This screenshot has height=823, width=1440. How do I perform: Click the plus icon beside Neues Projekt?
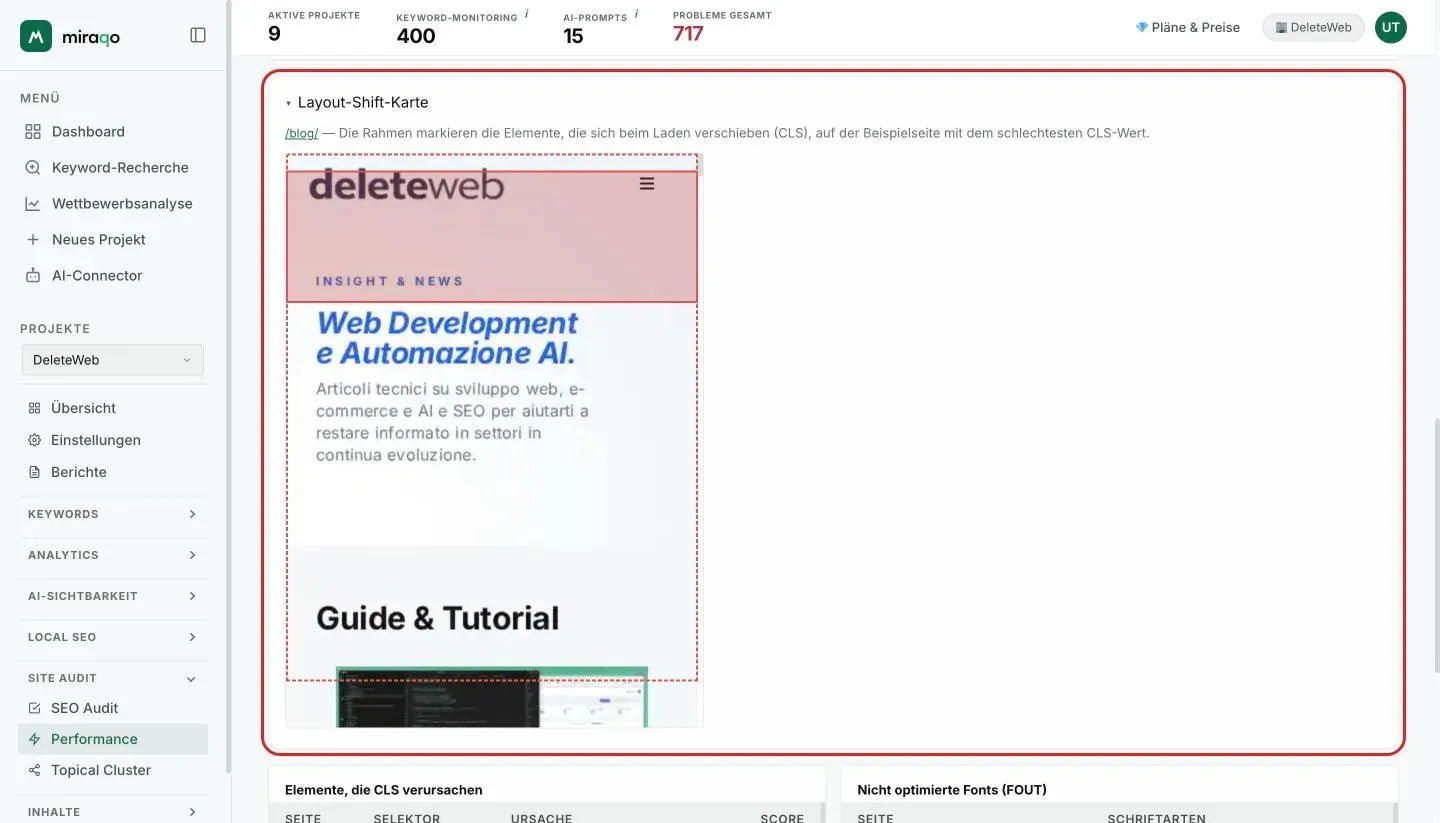click(x=33, y=240)
